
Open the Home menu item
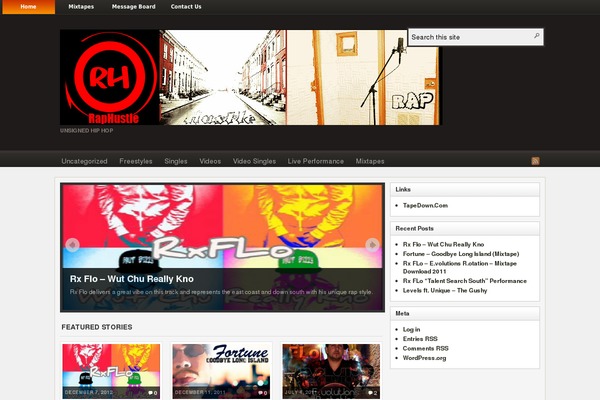pos(29,7)
